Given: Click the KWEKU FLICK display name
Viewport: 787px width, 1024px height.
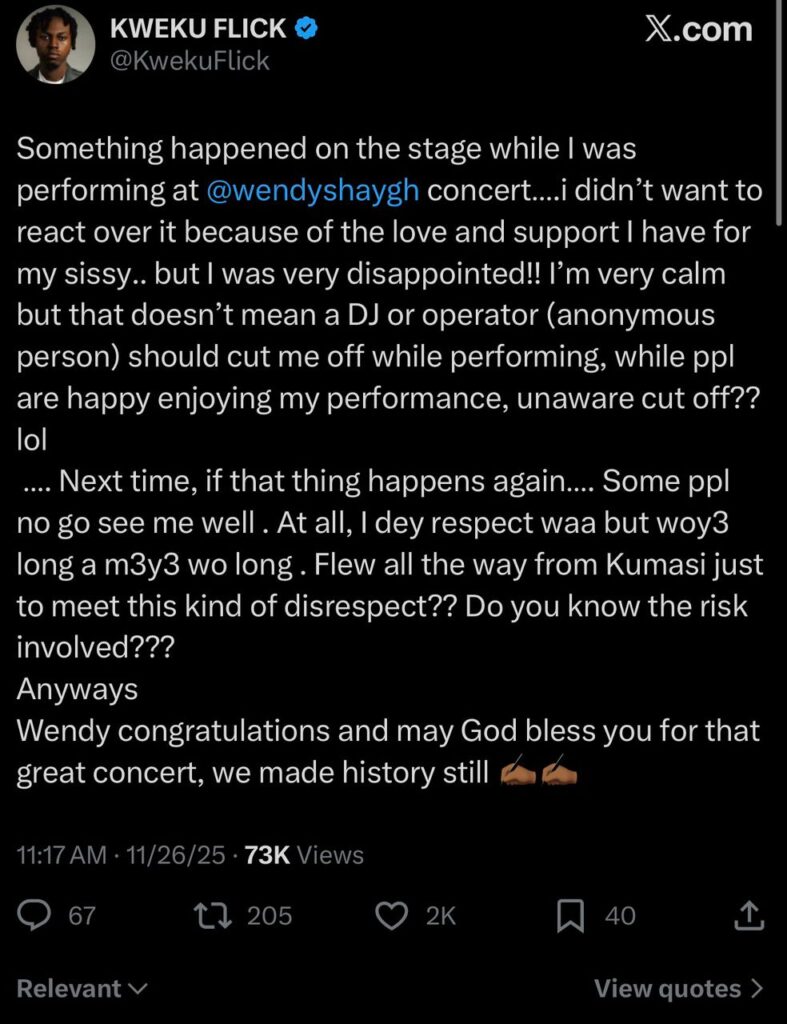Looking at the screenshot, I should point(201,29).
